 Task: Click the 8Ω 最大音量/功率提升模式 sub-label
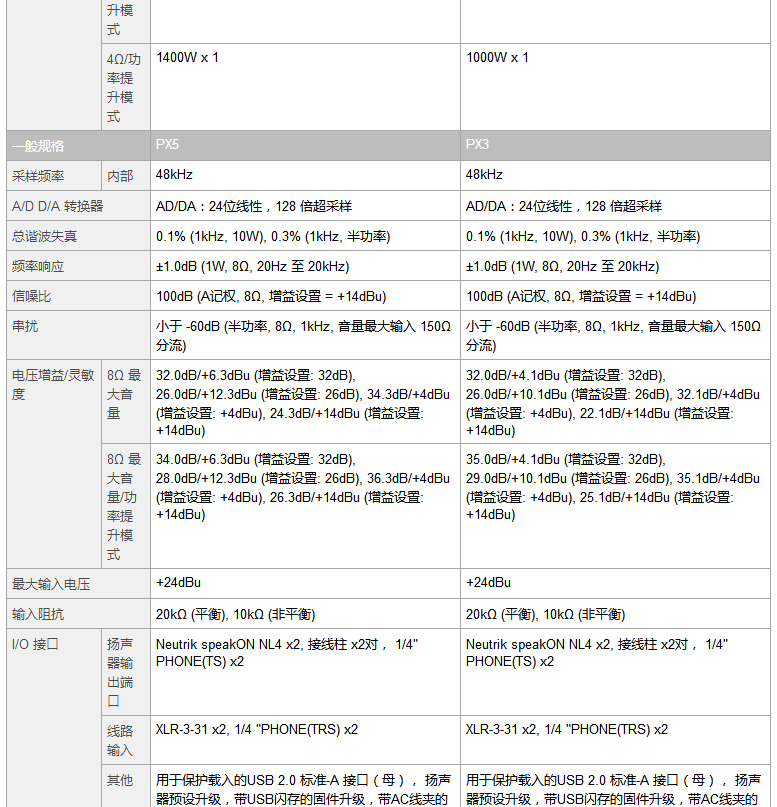coord(126,506)
